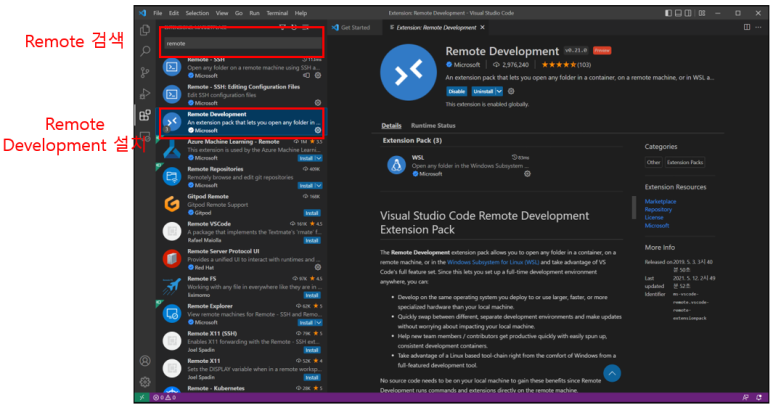Click the Extension Packs category tag
Viewport: 773px width, 405px height.
(685, 162)
